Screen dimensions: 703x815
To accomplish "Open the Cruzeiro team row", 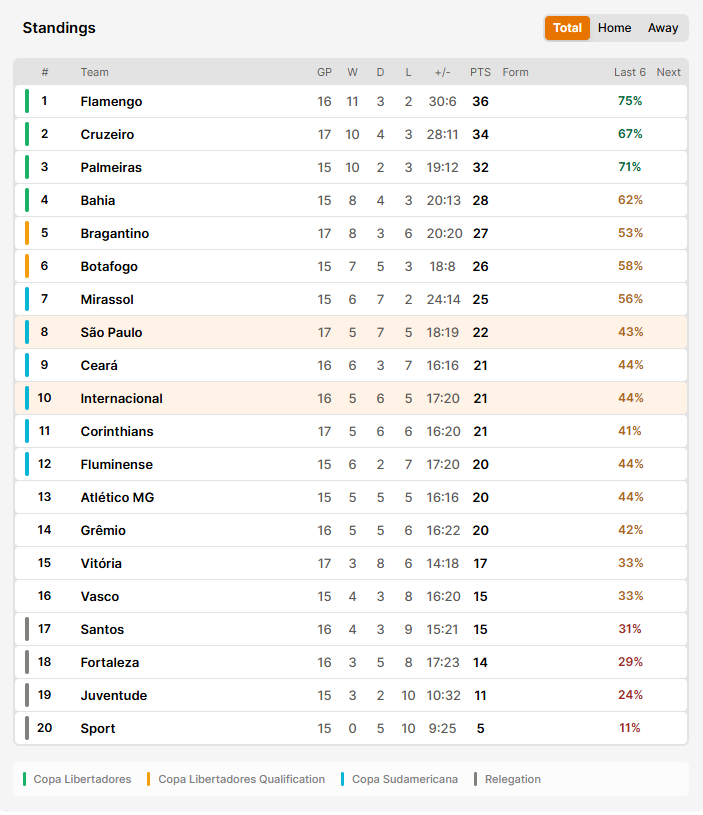I will click(x=351, y=135).
